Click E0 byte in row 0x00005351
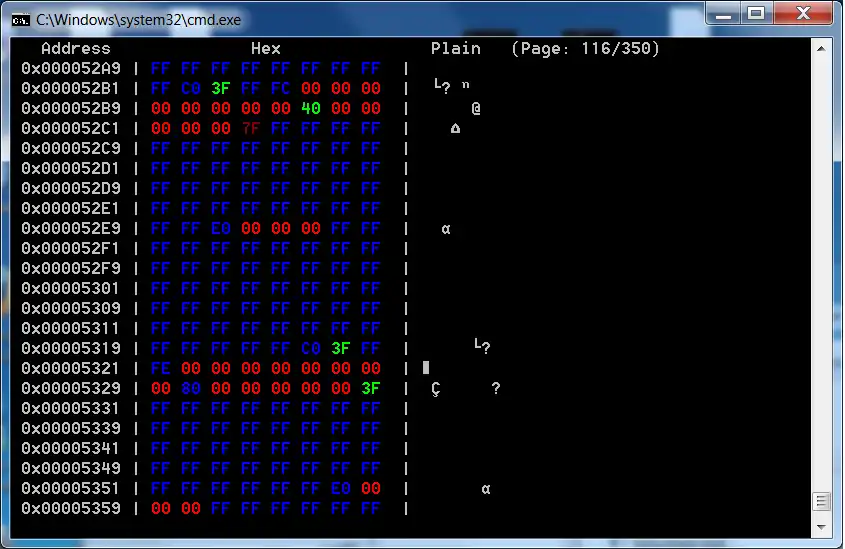This screenshot has width=845, height=549. tap(341, 489)
